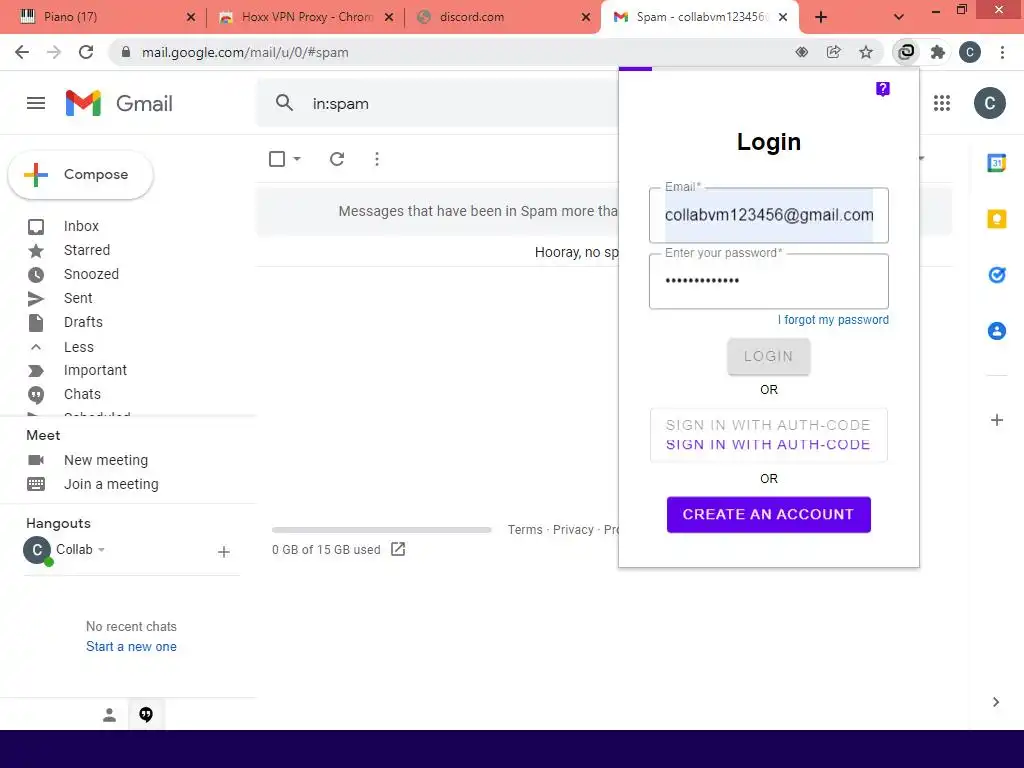Image resolution: width=1024 pixels, height=768 pixels.
Task: Open storage management link icon
Action: click(398, 549)
